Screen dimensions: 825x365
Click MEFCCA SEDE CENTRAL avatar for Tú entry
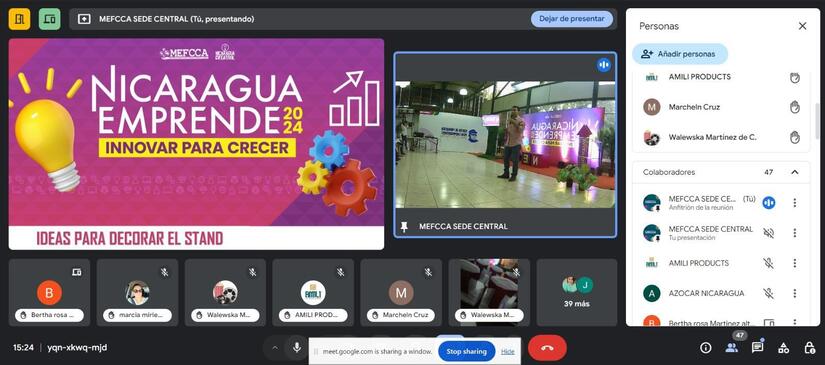(652, 202)
